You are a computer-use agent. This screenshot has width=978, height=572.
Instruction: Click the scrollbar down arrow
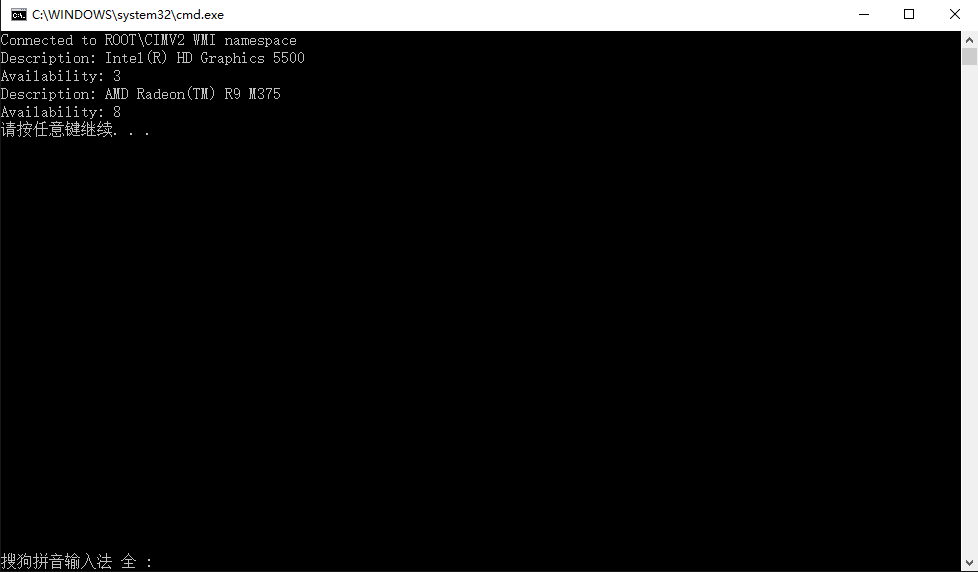point(969,562)
